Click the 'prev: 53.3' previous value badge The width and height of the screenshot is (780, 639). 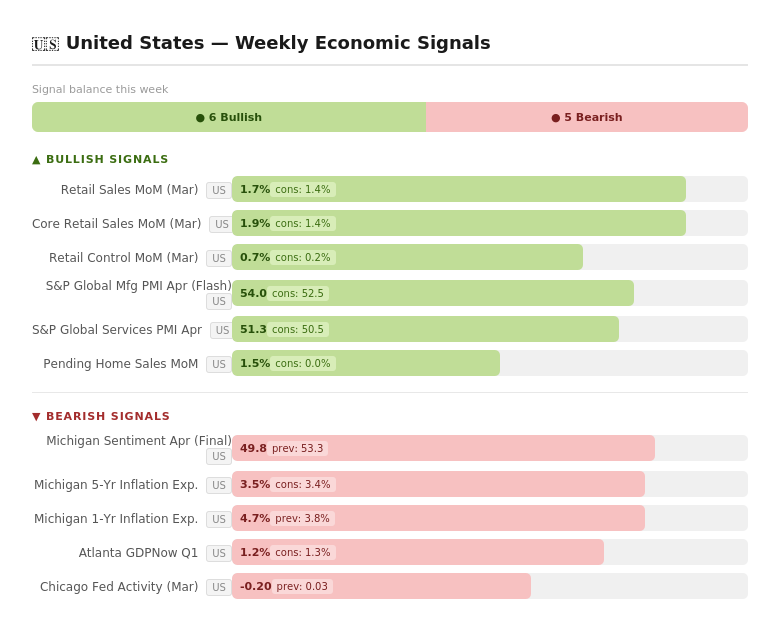pyautogui.click(x=298, y=449)
